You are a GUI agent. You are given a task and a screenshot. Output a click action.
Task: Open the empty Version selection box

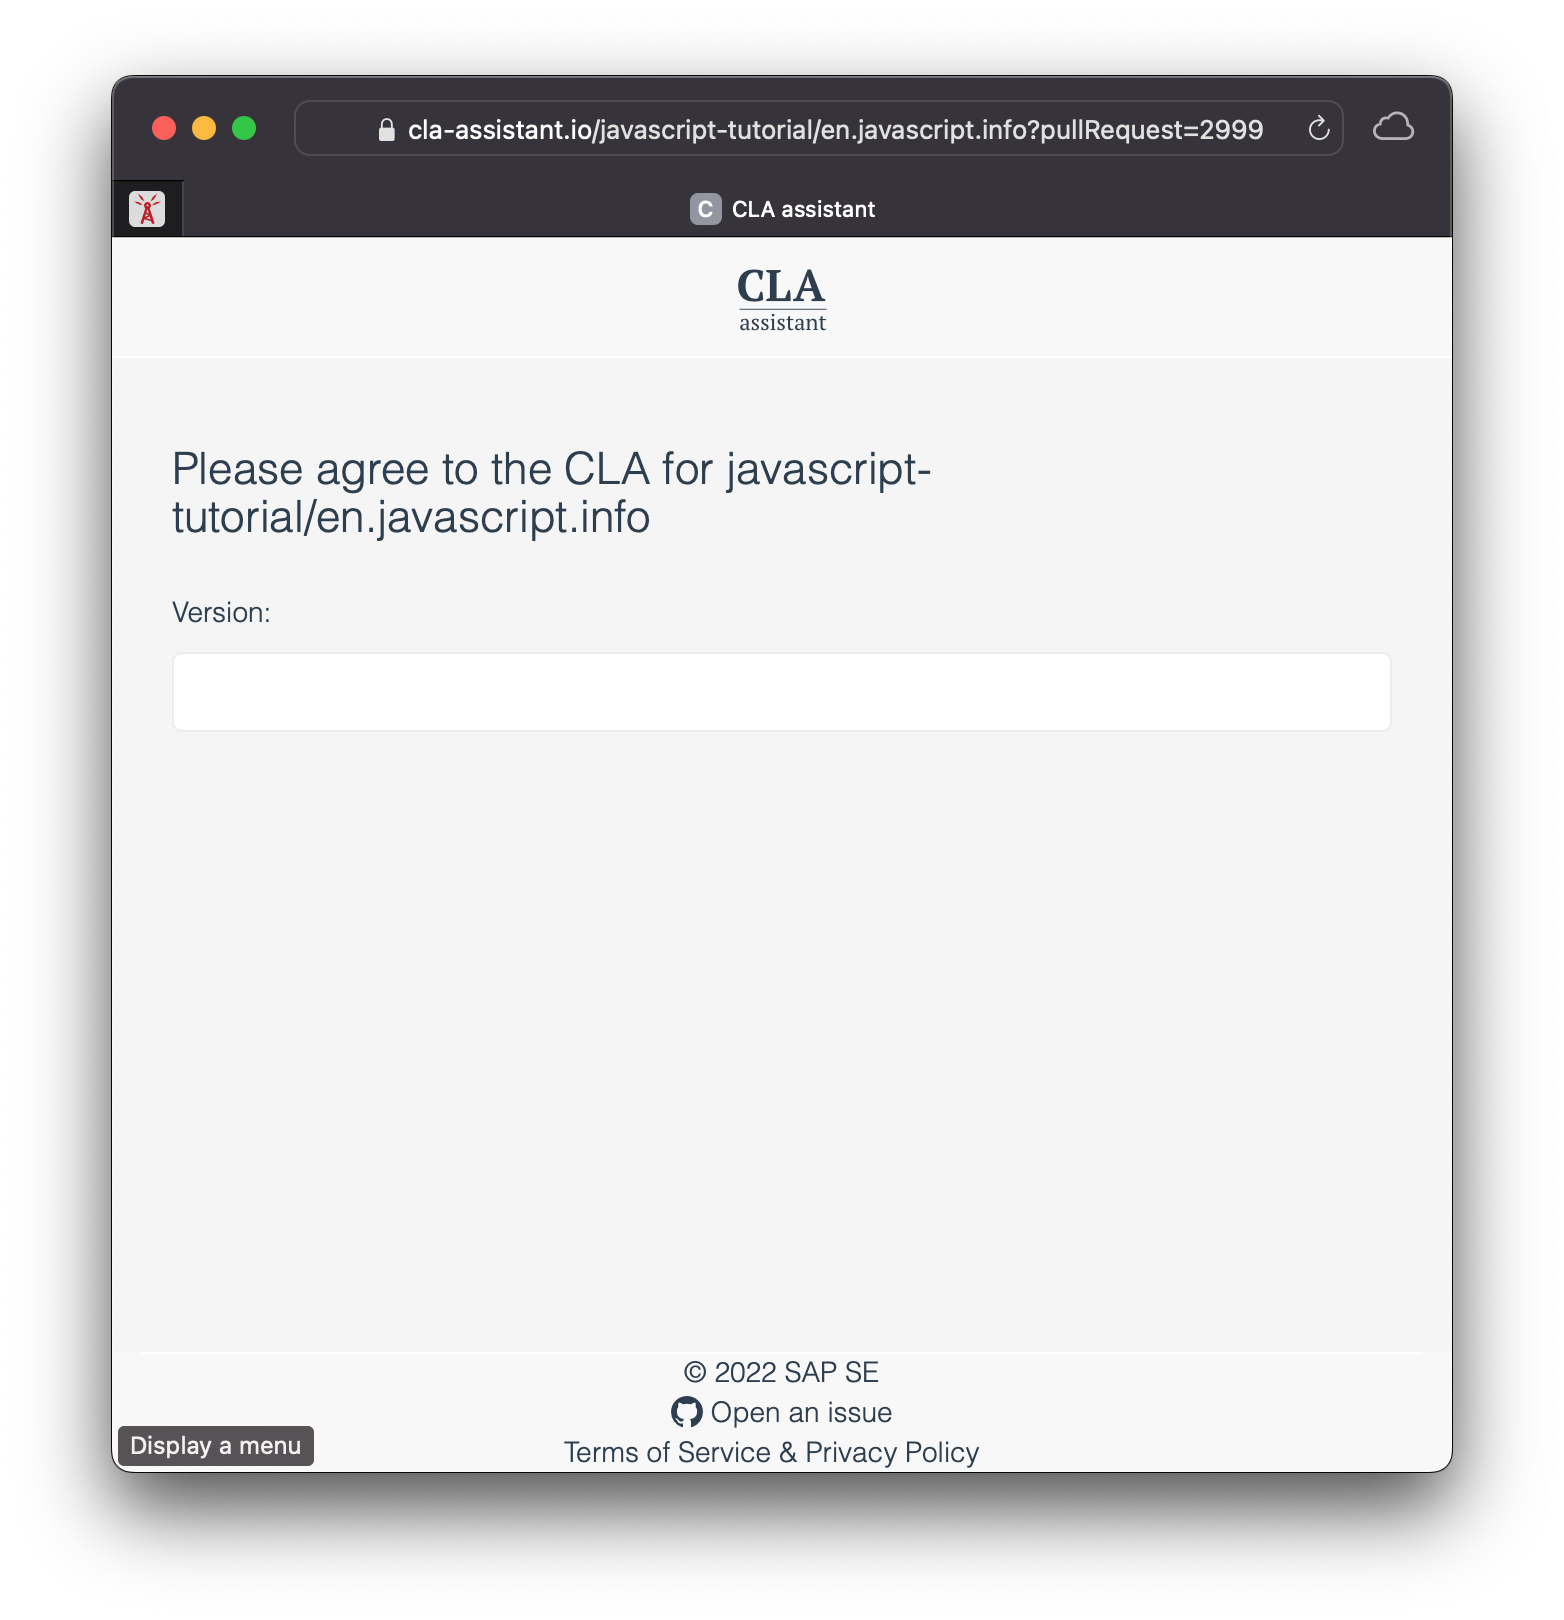click(782, 692)
